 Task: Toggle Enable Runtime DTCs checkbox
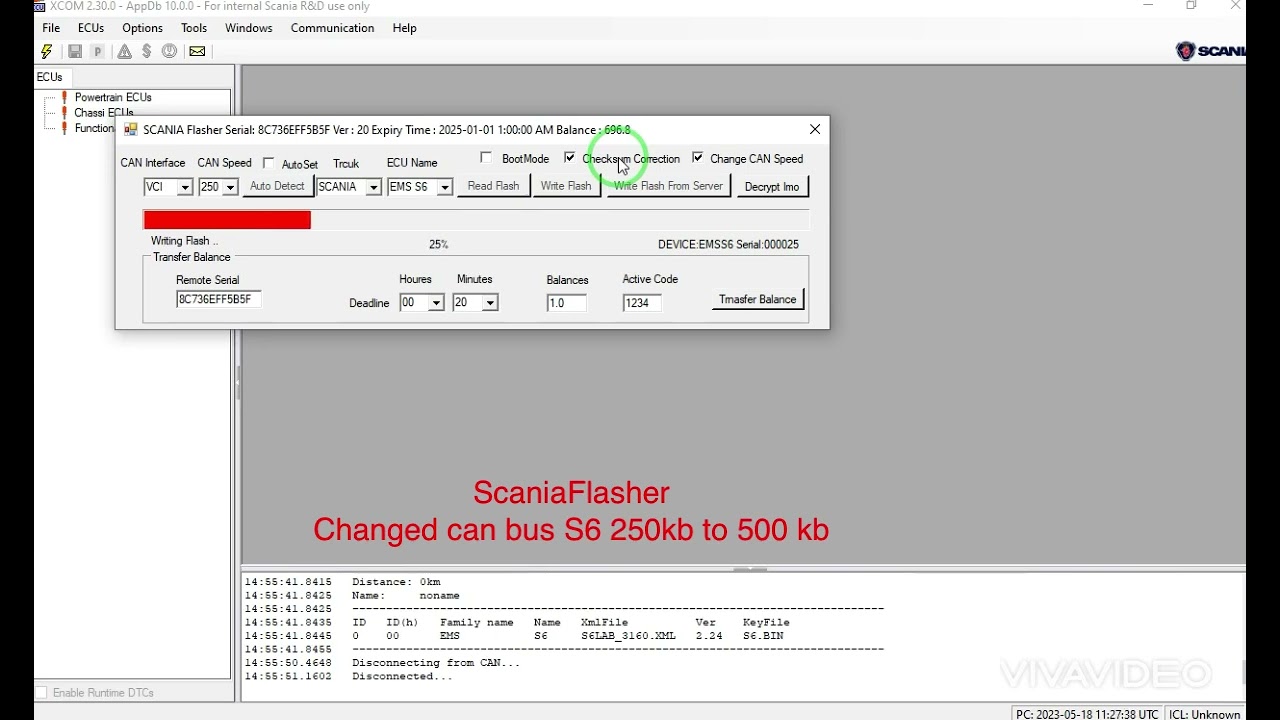pyautogui.click(x=41, y=692)
